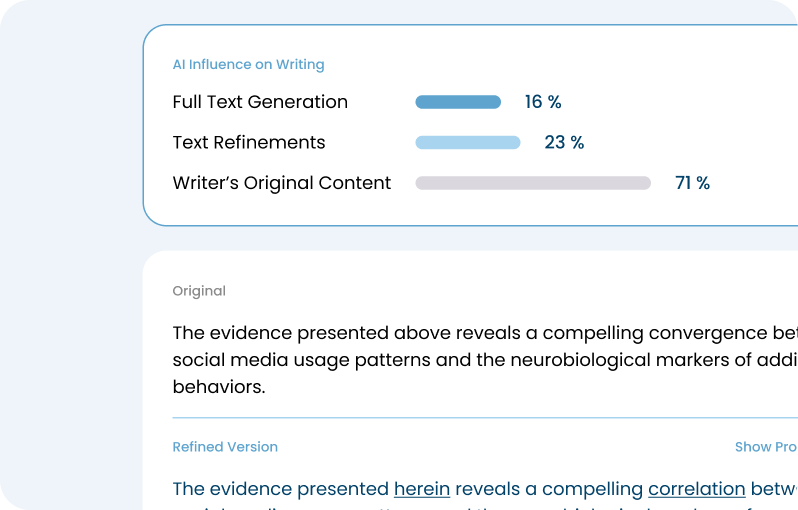
Task: Click the refined sentence starting The evidence
Action: (x=485, y=489)
